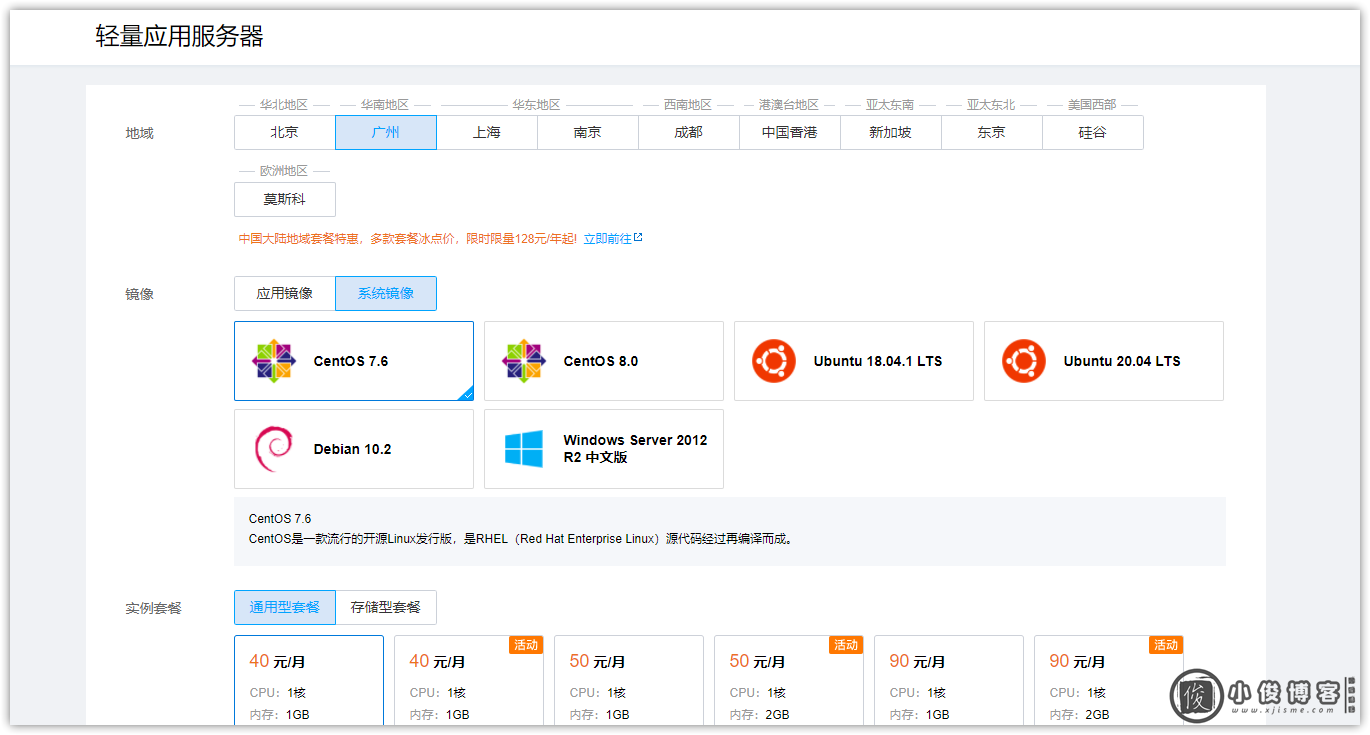Viewport: 1370px width, 735px height.
Task: Open the 立即前往 promotion link
Action: [609, 238]
